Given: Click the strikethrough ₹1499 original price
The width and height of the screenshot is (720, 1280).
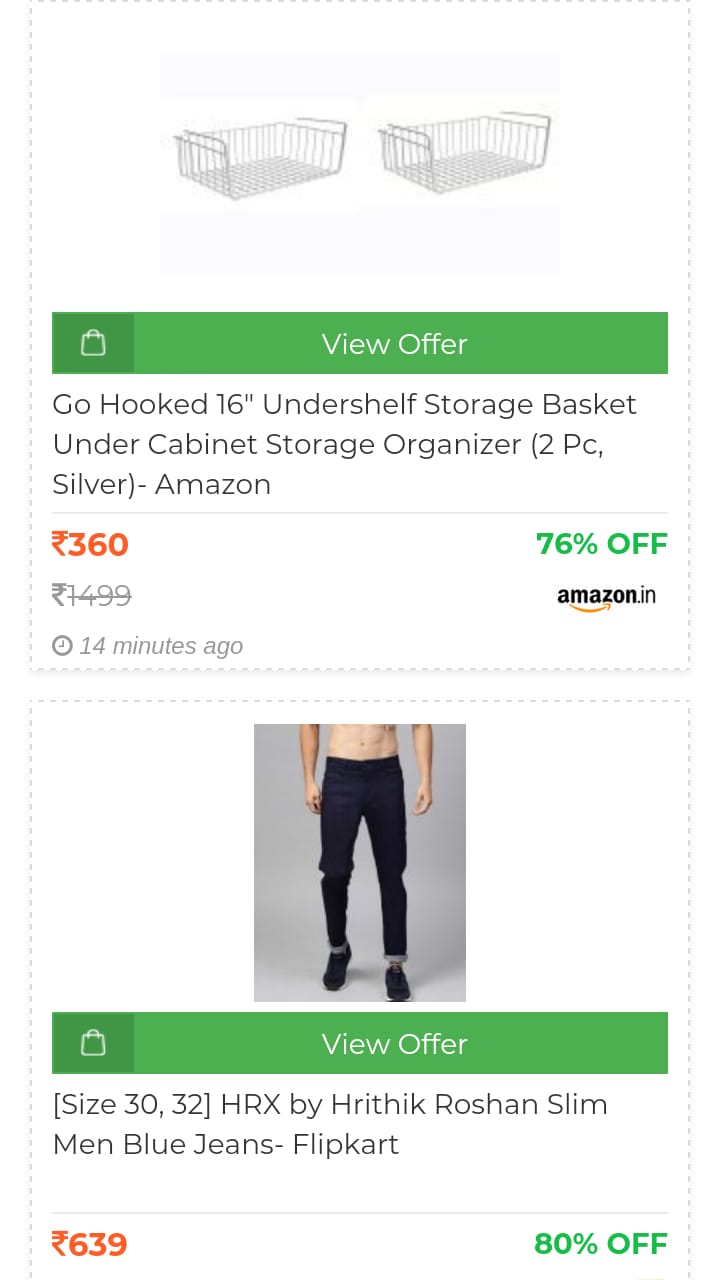Looking at the screenshot, I should [91, 596].
